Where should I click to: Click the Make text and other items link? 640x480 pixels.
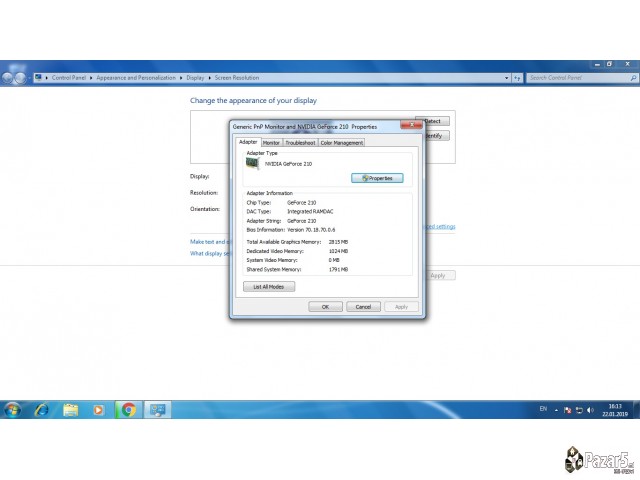pyautogui.click(x=211, y=242)
